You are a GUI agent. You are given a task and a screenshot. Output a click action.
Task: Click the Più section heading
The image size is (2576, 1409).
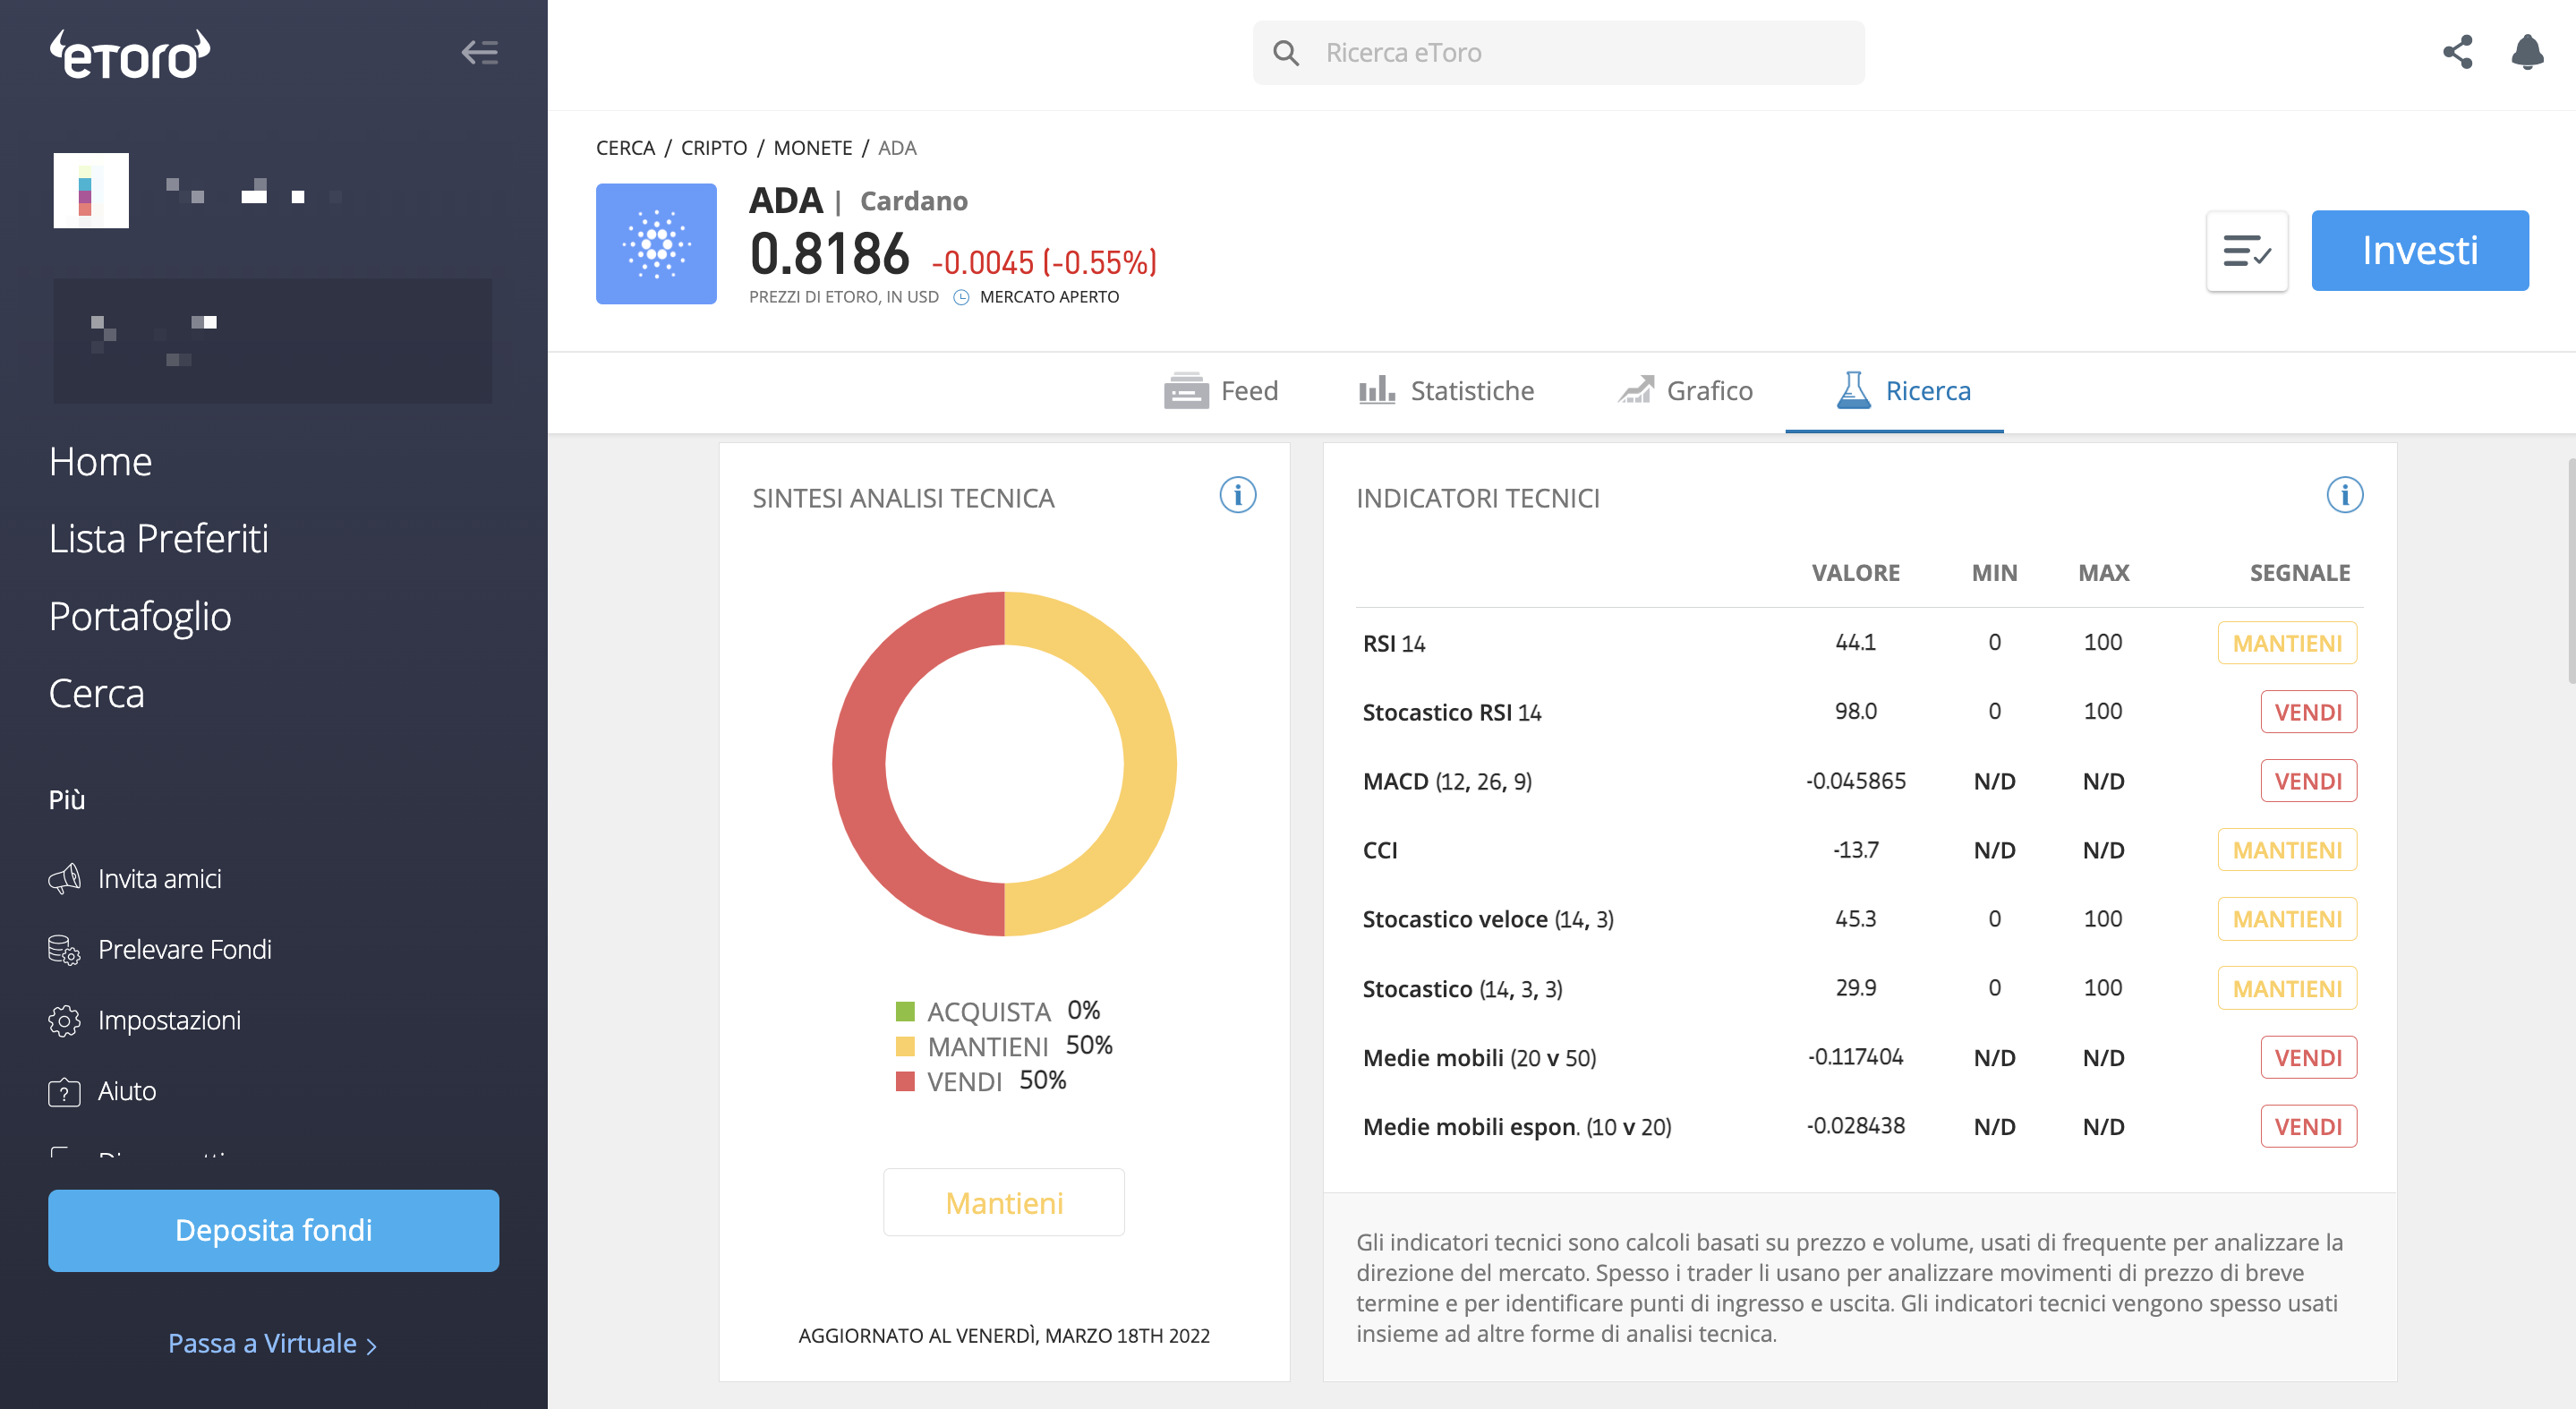[x=67, y=800]
